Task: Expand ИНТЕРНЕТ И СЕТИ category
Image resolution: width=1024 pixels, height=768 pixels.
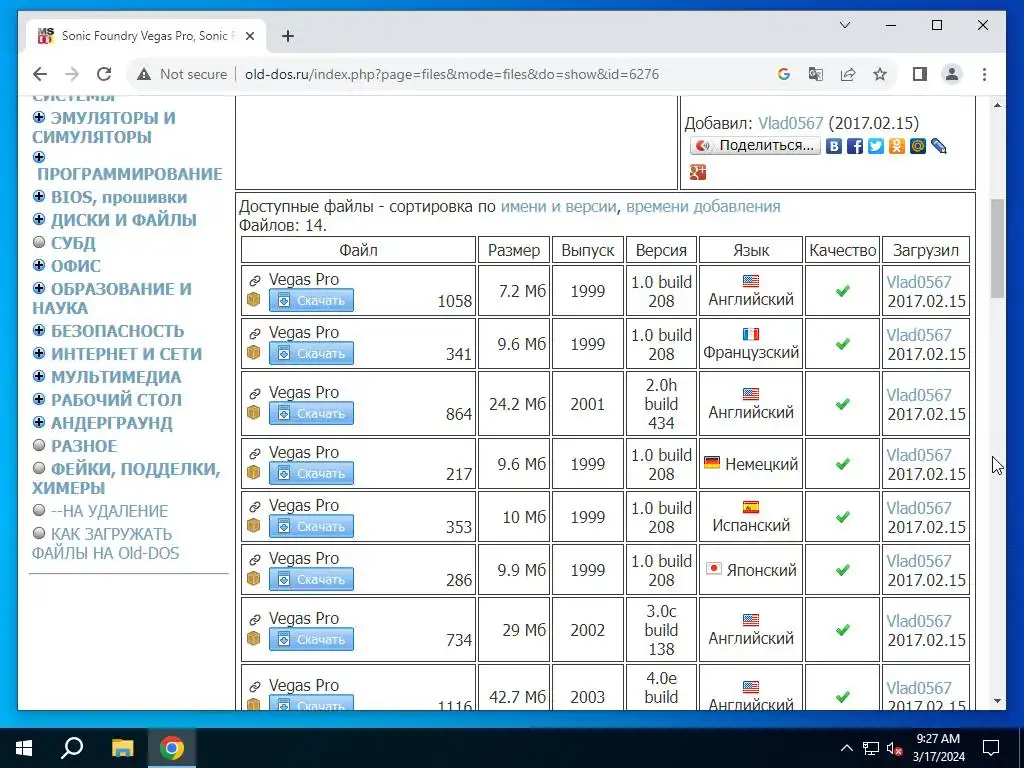Action: [39, 353]
